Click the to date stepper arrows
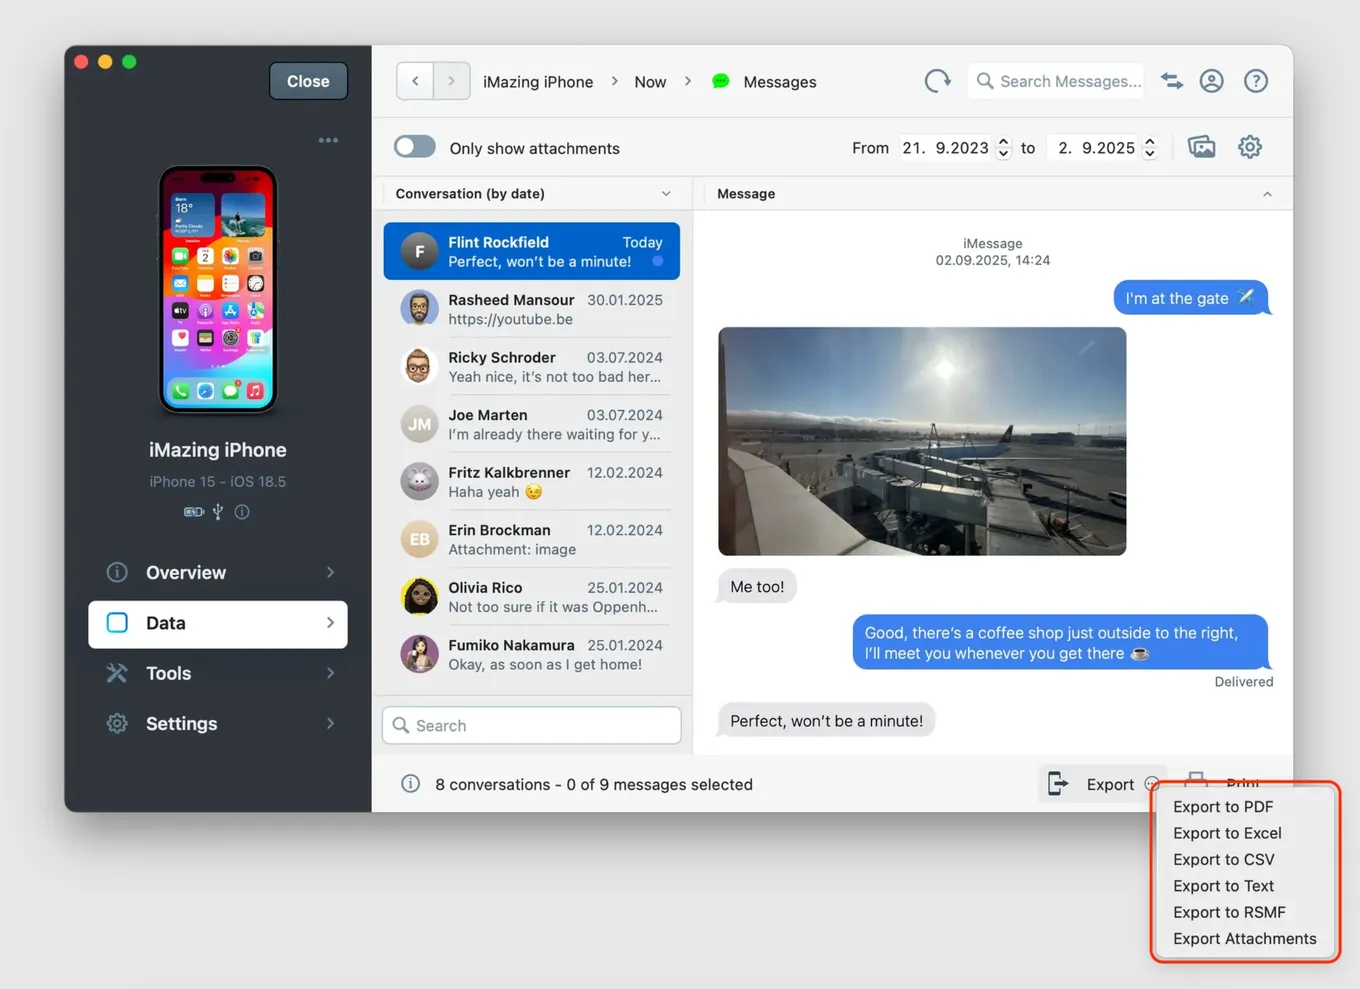The width and height of the screenshot is (1360, 989). (1150, 148)
